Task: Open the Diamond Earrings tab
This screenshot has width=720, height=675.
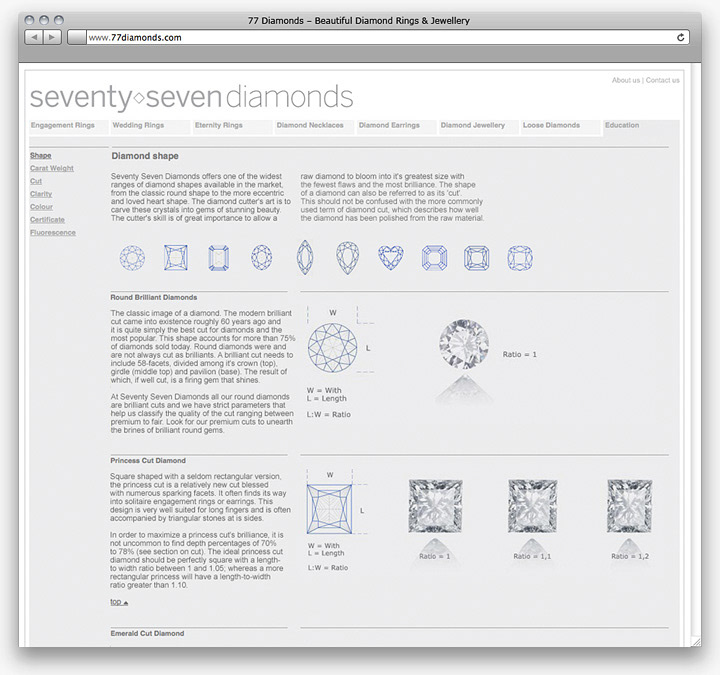Action: (396, 126)
